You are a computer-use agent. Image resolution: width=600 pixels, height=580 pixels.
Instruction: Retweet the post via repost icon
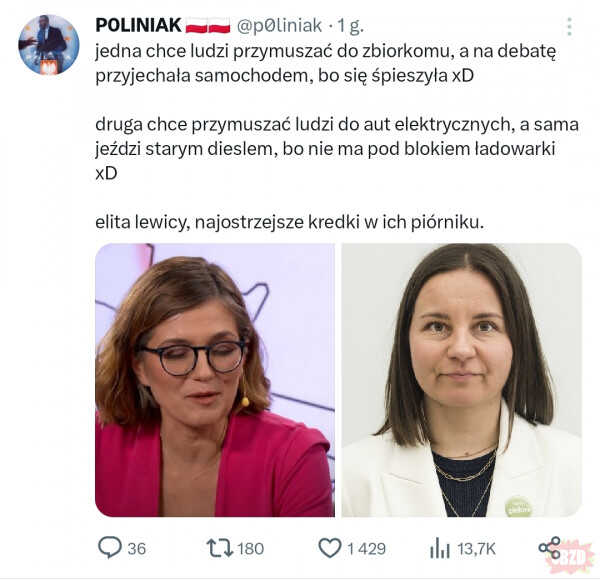220,548
